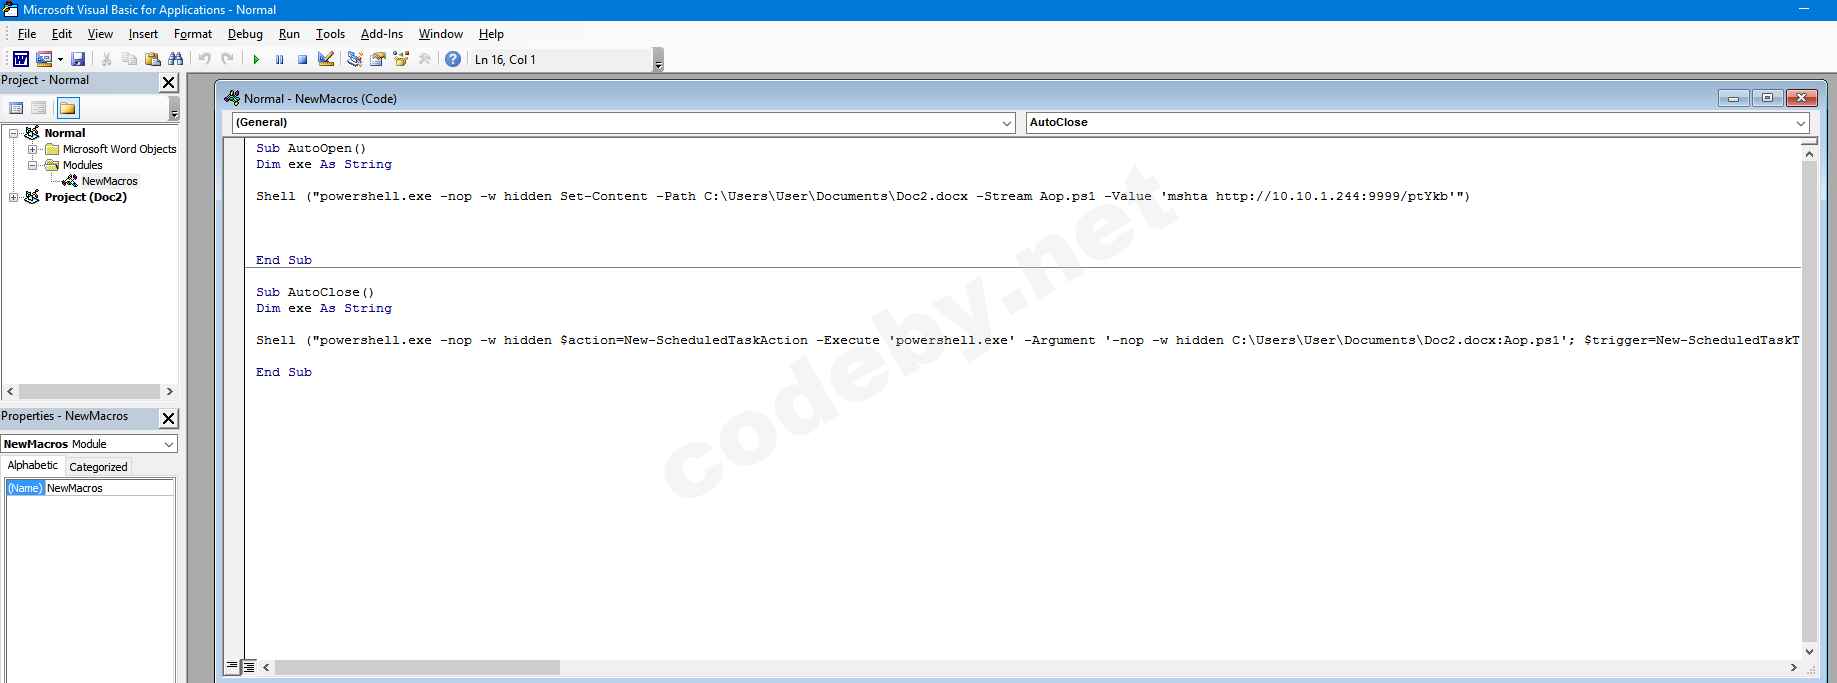Click the Redo arrow icon

coord(227,59)
